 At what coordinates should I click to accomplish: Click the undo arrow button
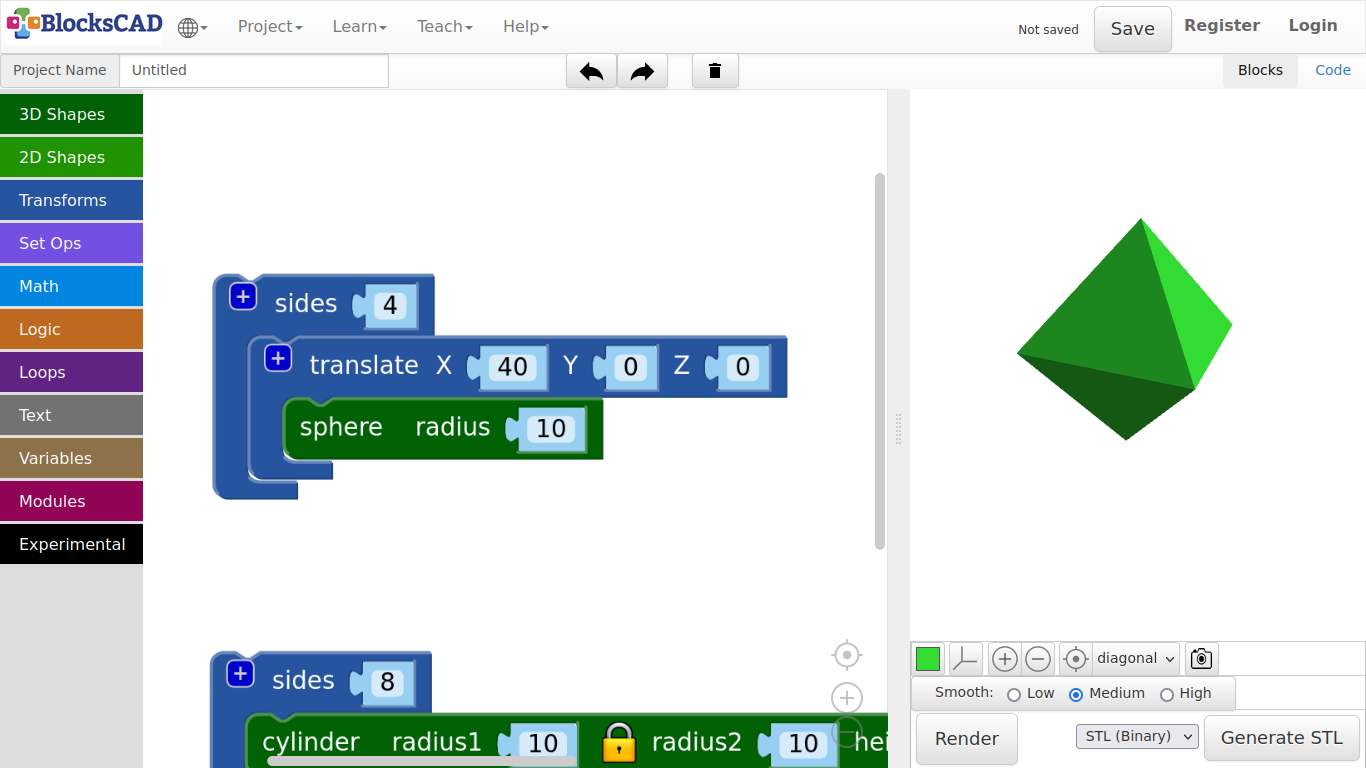tap(591, 71)
